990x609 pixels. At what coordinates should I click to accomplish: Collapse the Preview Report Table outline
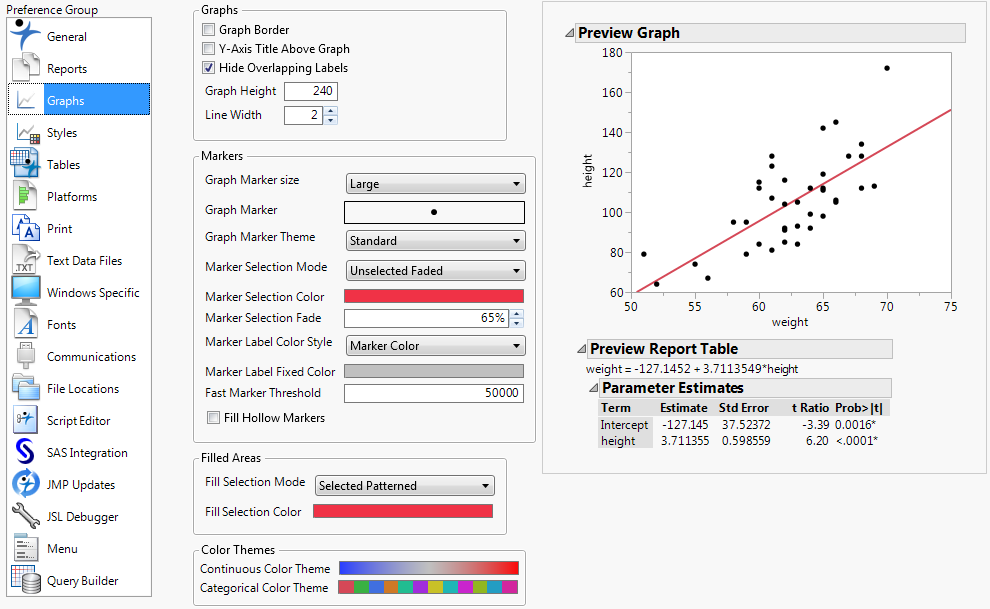[x=581, y=349]
